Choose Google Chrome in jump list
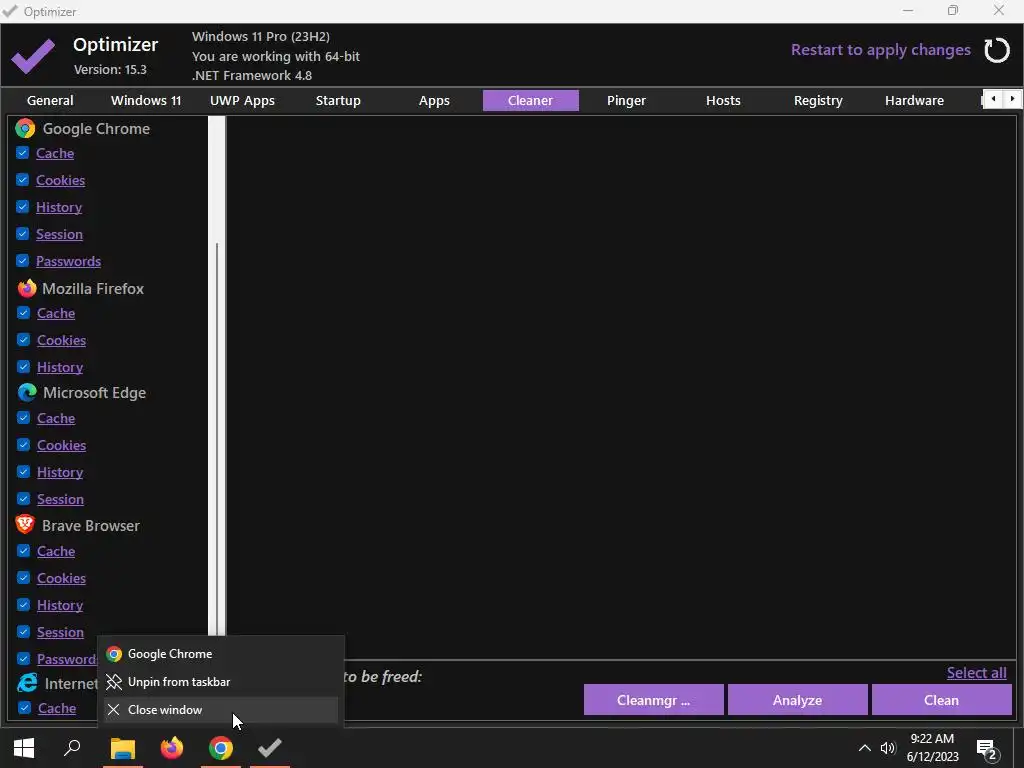 coord(221,654)
